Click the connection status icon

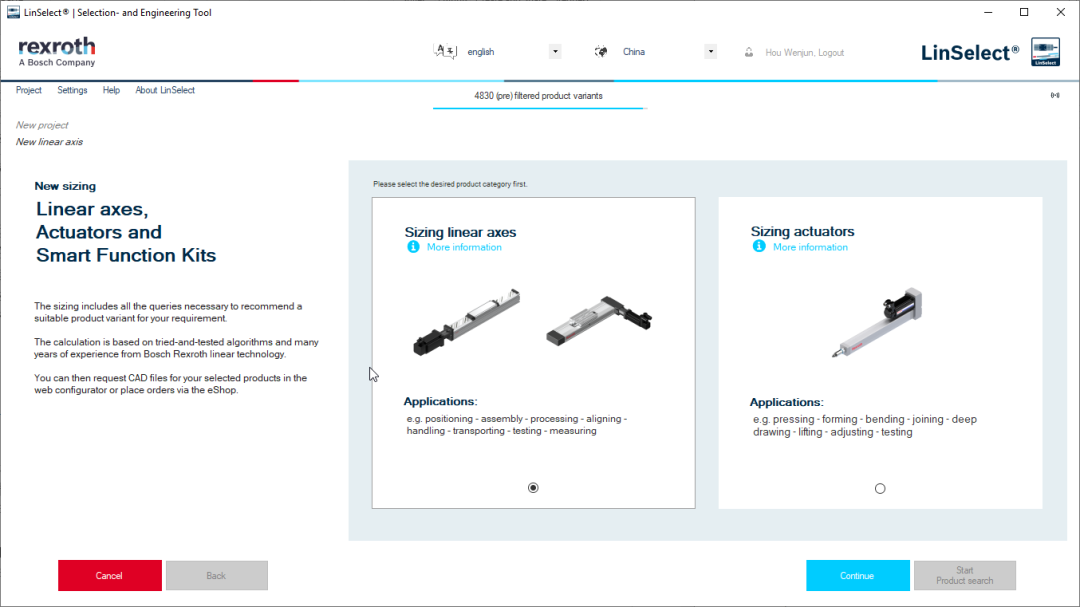tap(1055, 96)
